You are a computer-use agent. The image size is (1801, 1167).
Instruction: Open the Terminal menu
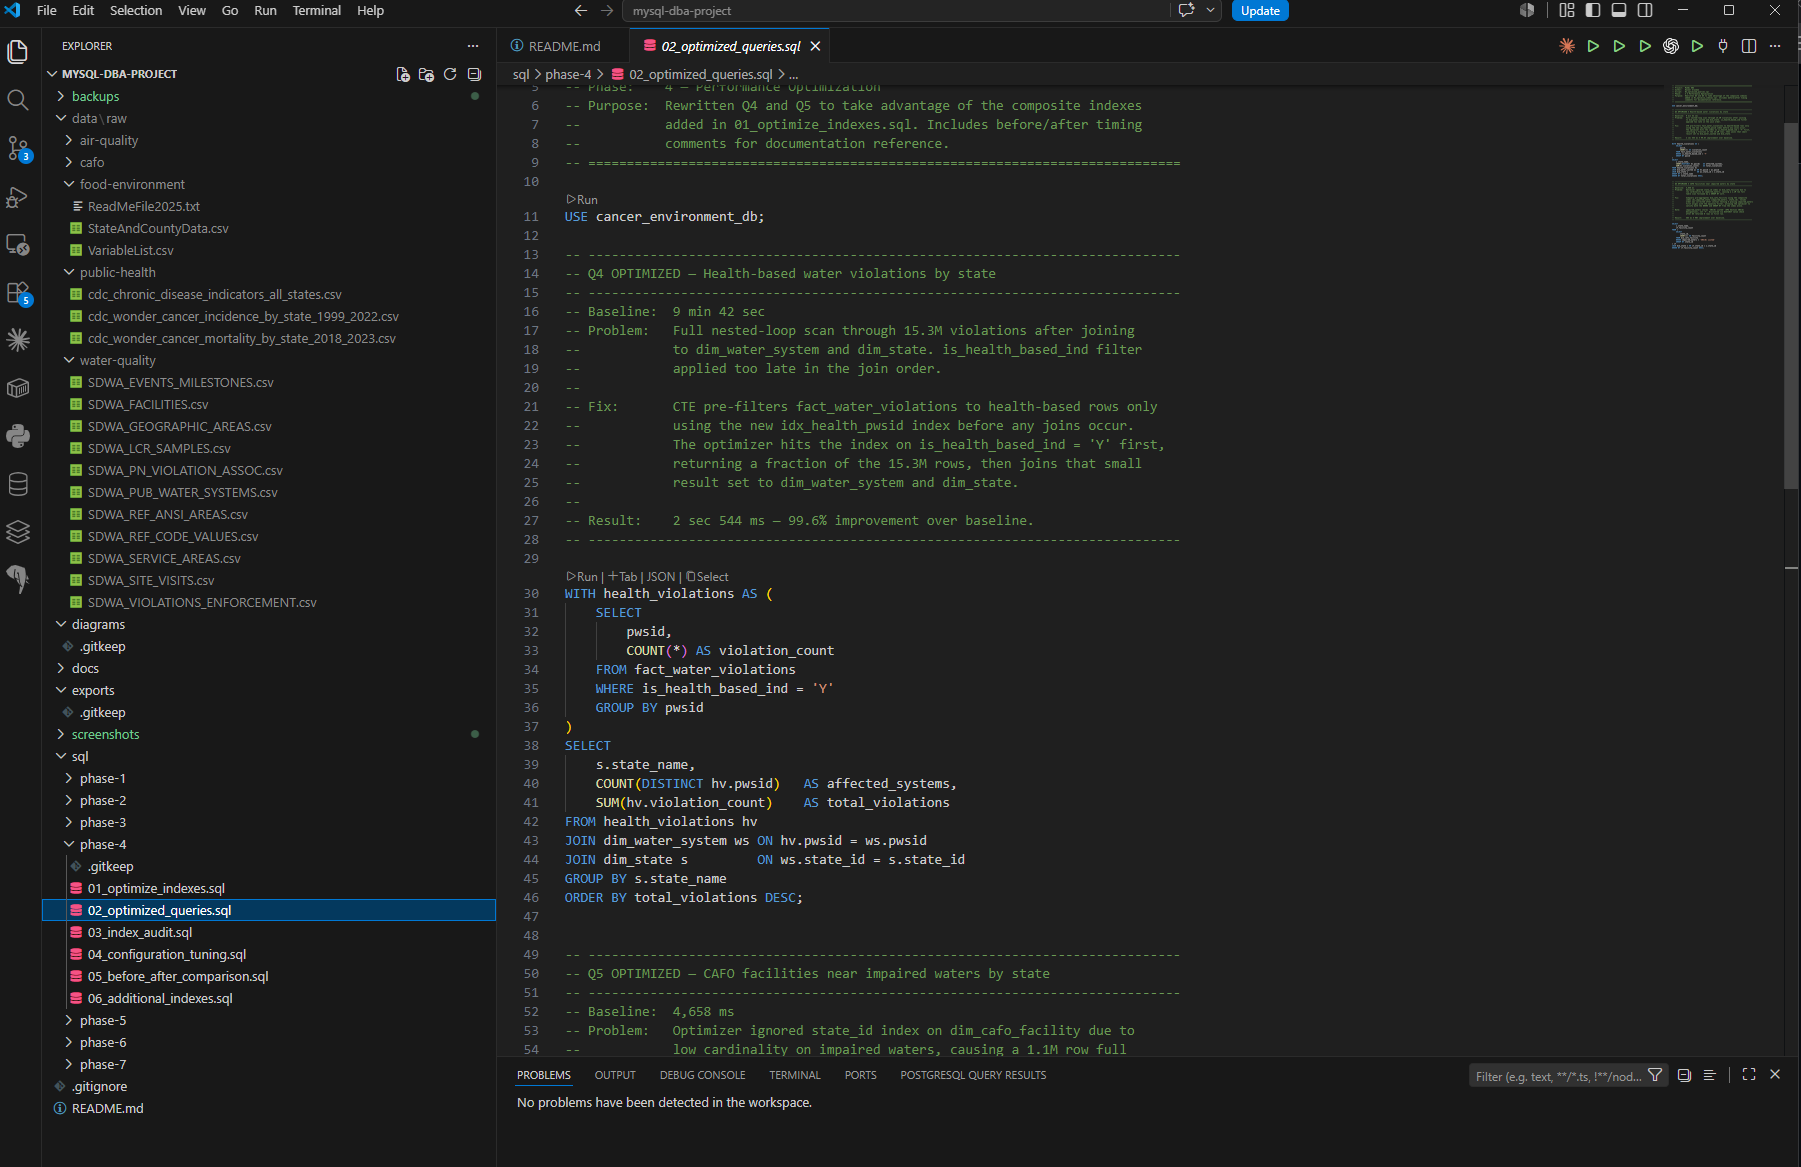pos(316,11)
